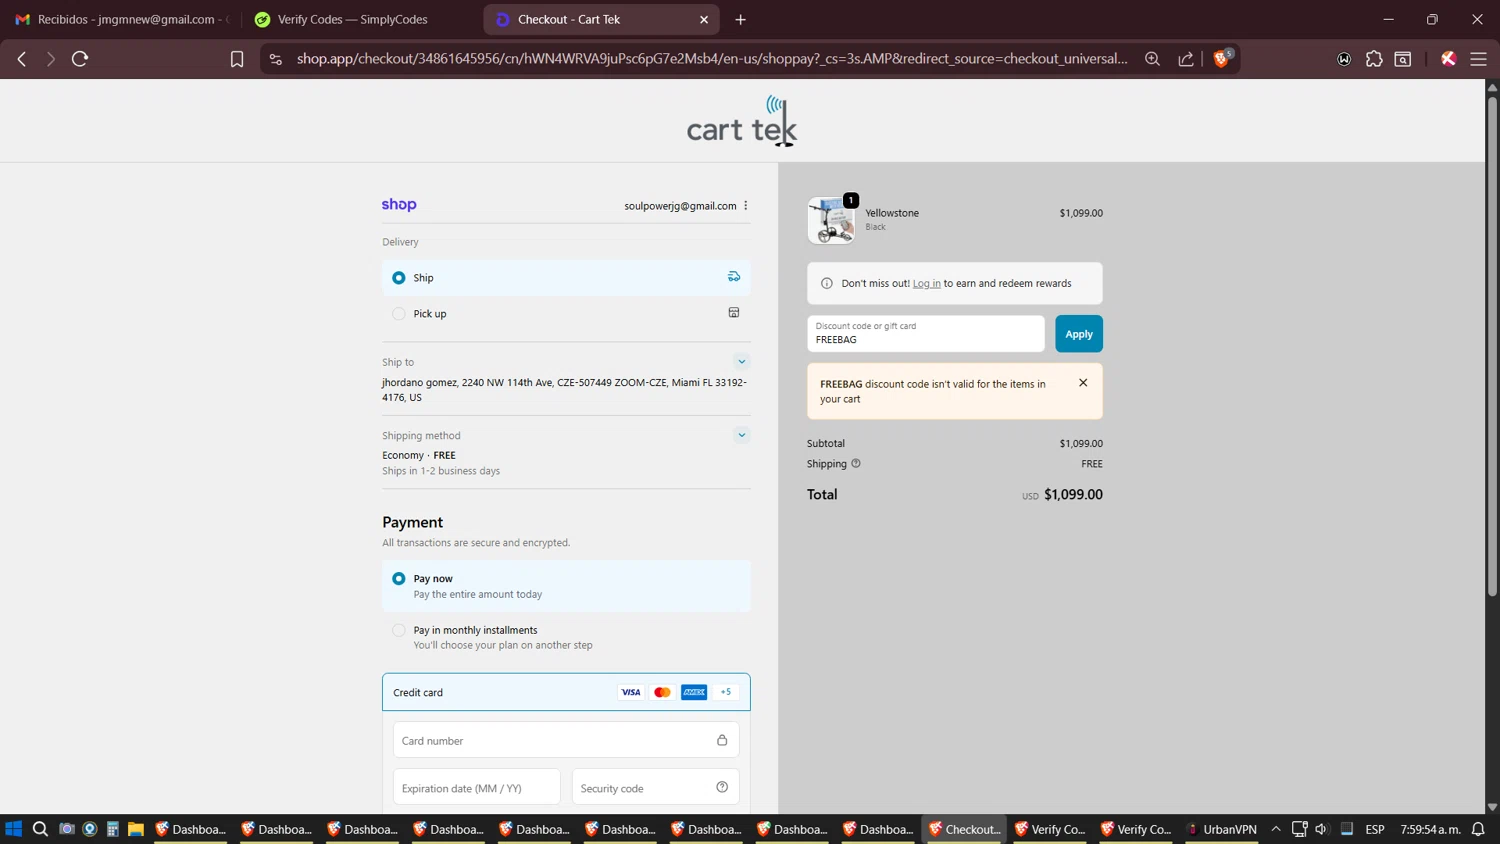Reload the checkout page
Image resolution: width=1500 pixels, height=844 pixels.
(x=80, y=59)
